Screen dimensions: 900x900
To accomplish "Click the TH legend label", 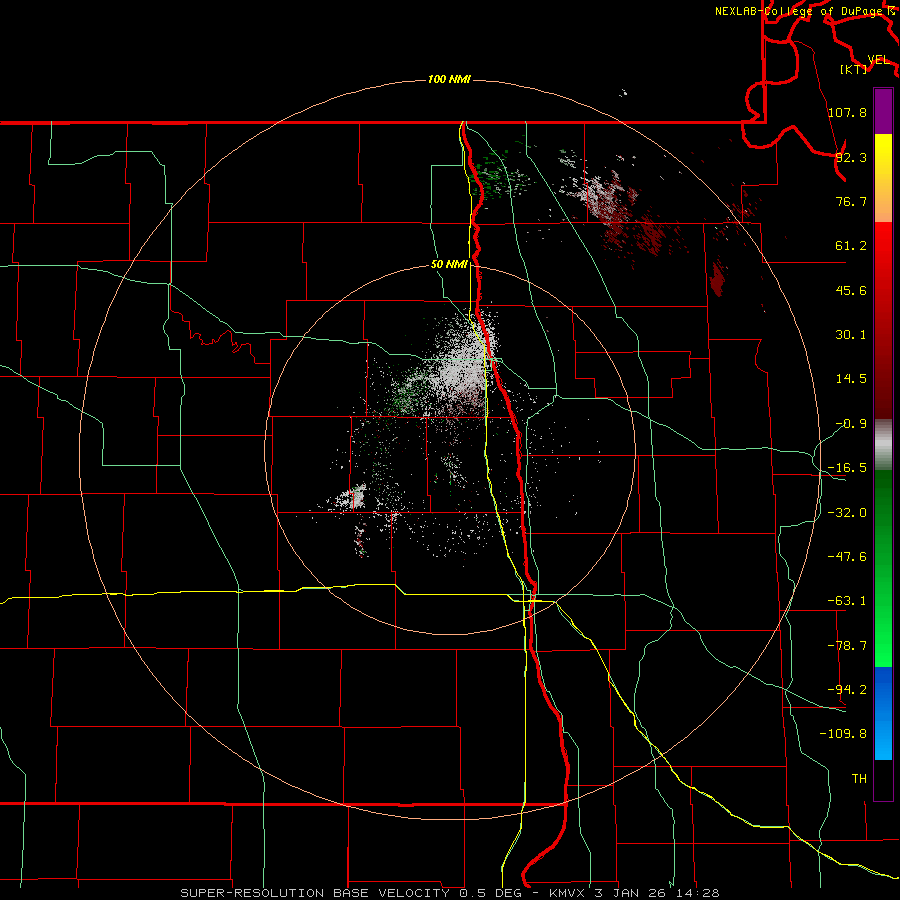I will pos(859,779).
